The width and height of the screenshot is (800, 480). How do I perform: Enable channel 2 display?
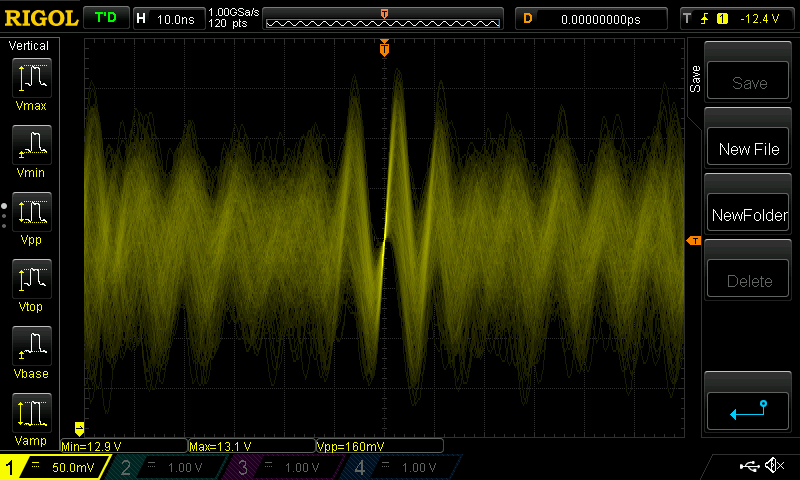[164, 467]
